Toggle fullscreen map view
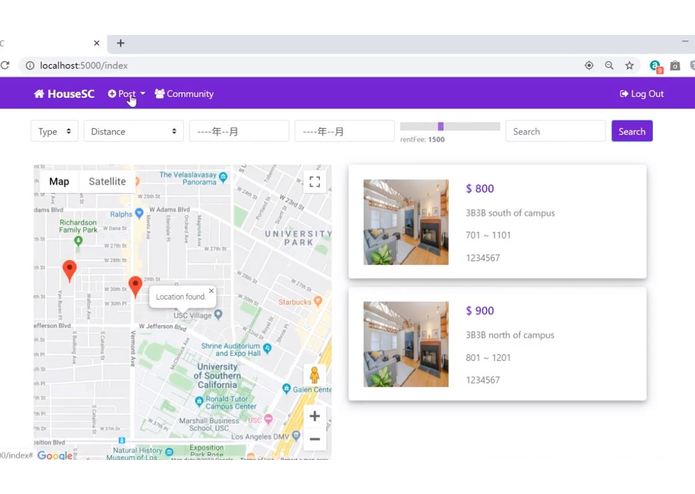Viewport: 695px width, 494px height. coord(315,182)
